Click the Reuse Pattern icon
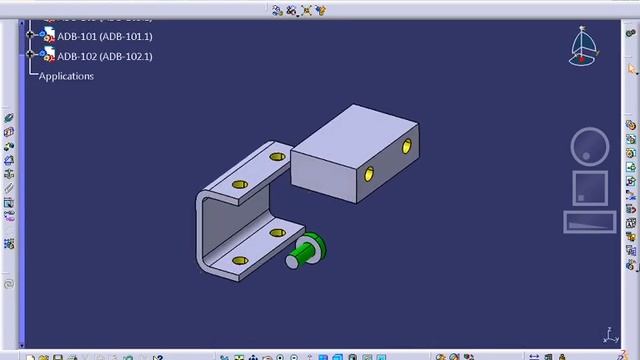The image size is (640, 360). (9, 244)
